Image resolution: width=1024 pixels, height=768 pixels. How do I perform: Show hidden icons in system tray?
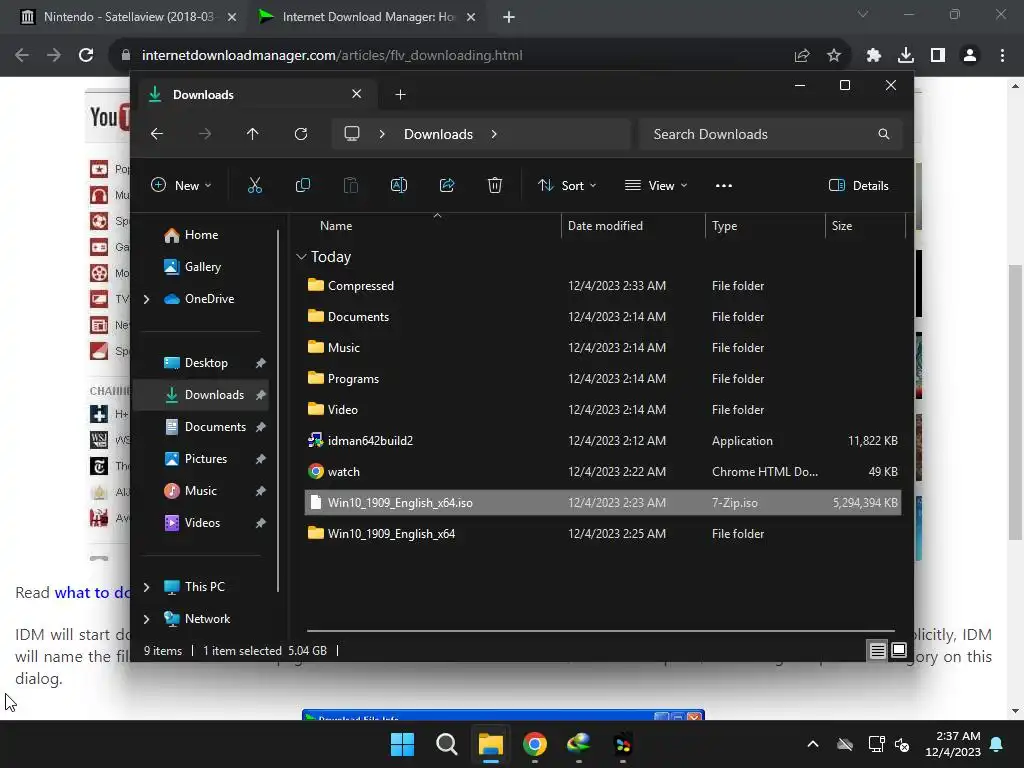click(x=812, y=744)
